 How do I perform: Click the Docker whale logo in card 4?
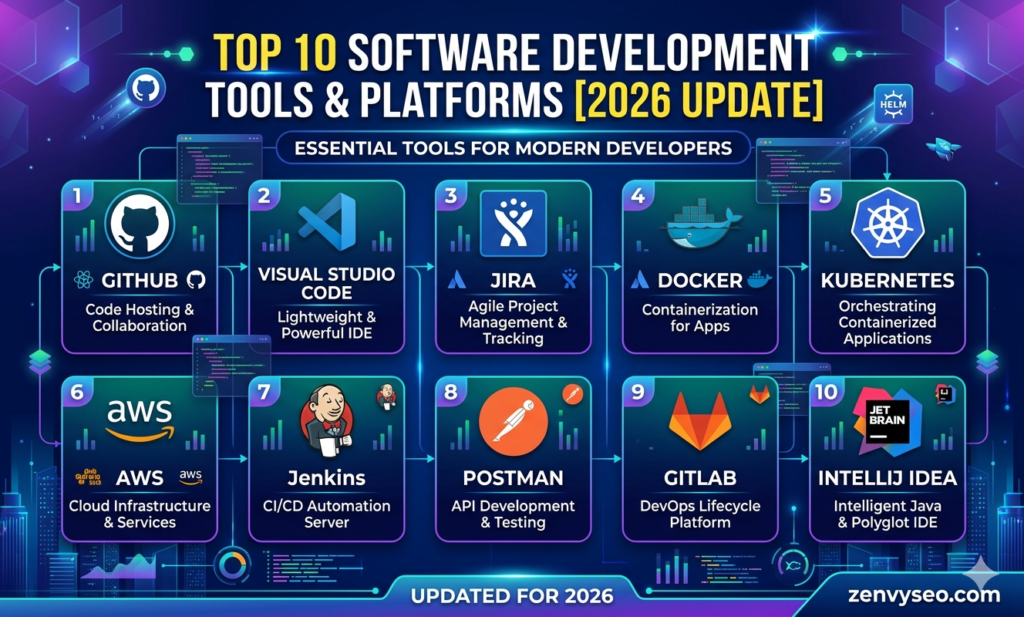[702, 223]
